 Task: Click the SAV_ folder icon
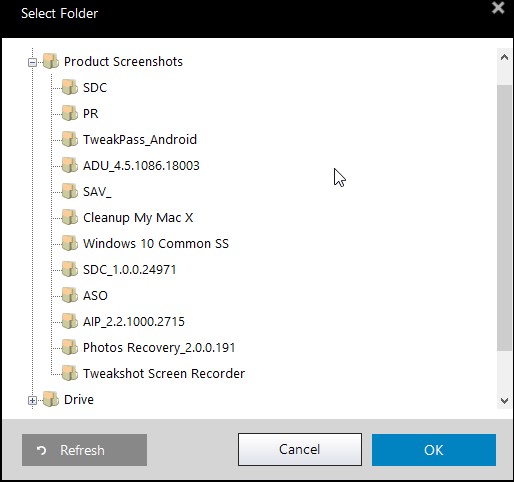[x=70, y=191]
